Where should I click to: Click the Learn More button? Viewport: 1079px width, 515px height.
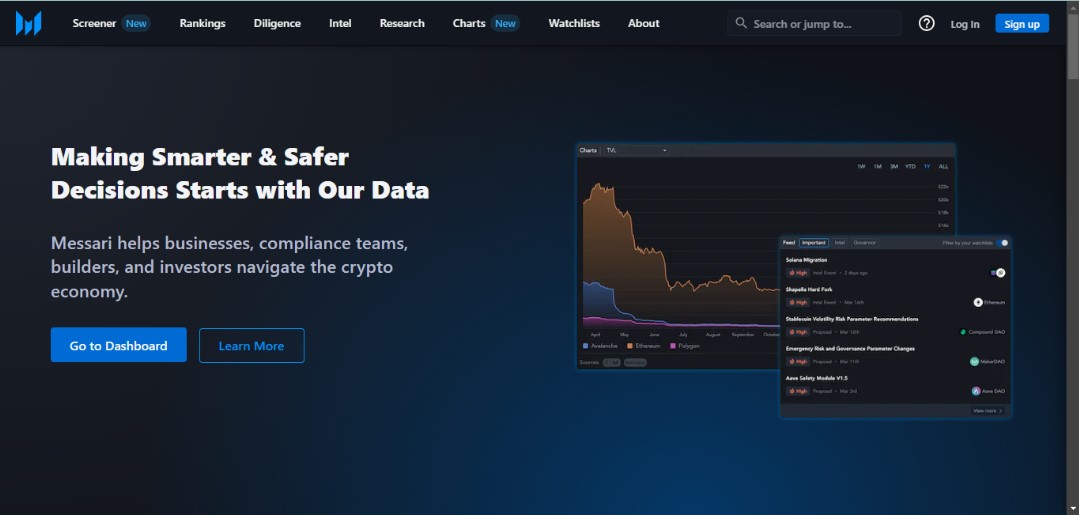(x=251, y=346)
